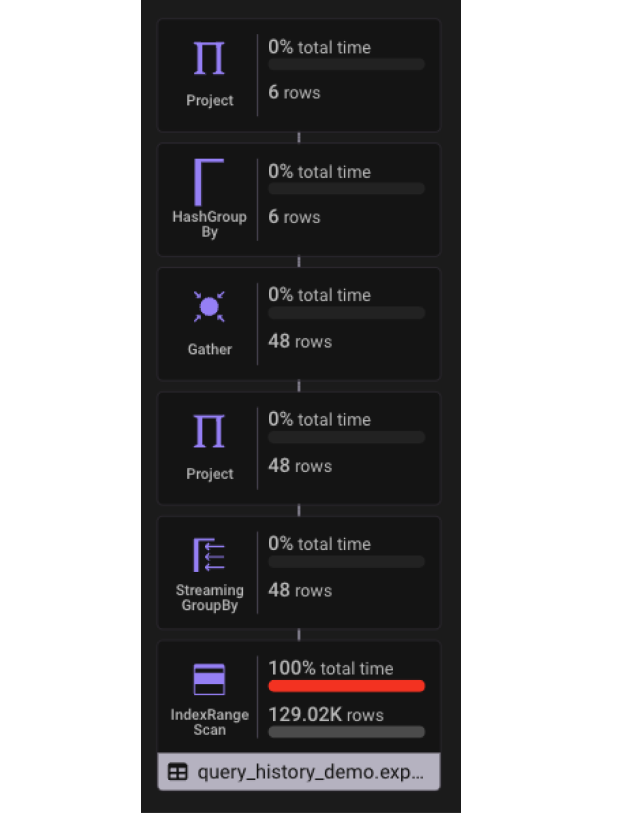
Task: Select the Gather "48 rows" label
Action: point(300,341)
